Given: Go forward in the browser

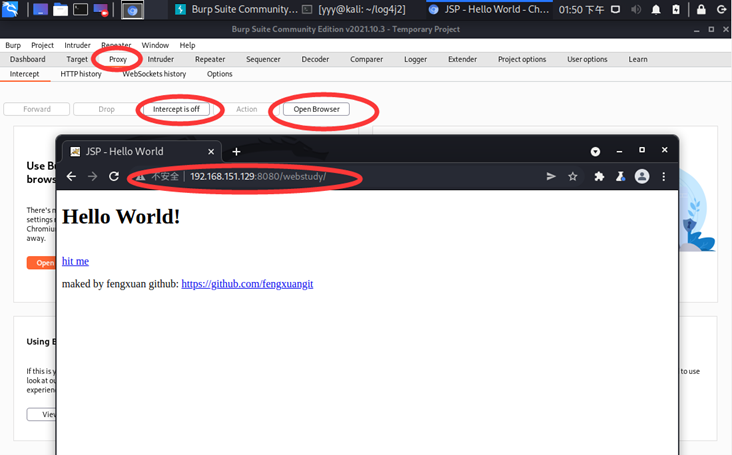Looking at the screenshot, I should pos(92,176).
